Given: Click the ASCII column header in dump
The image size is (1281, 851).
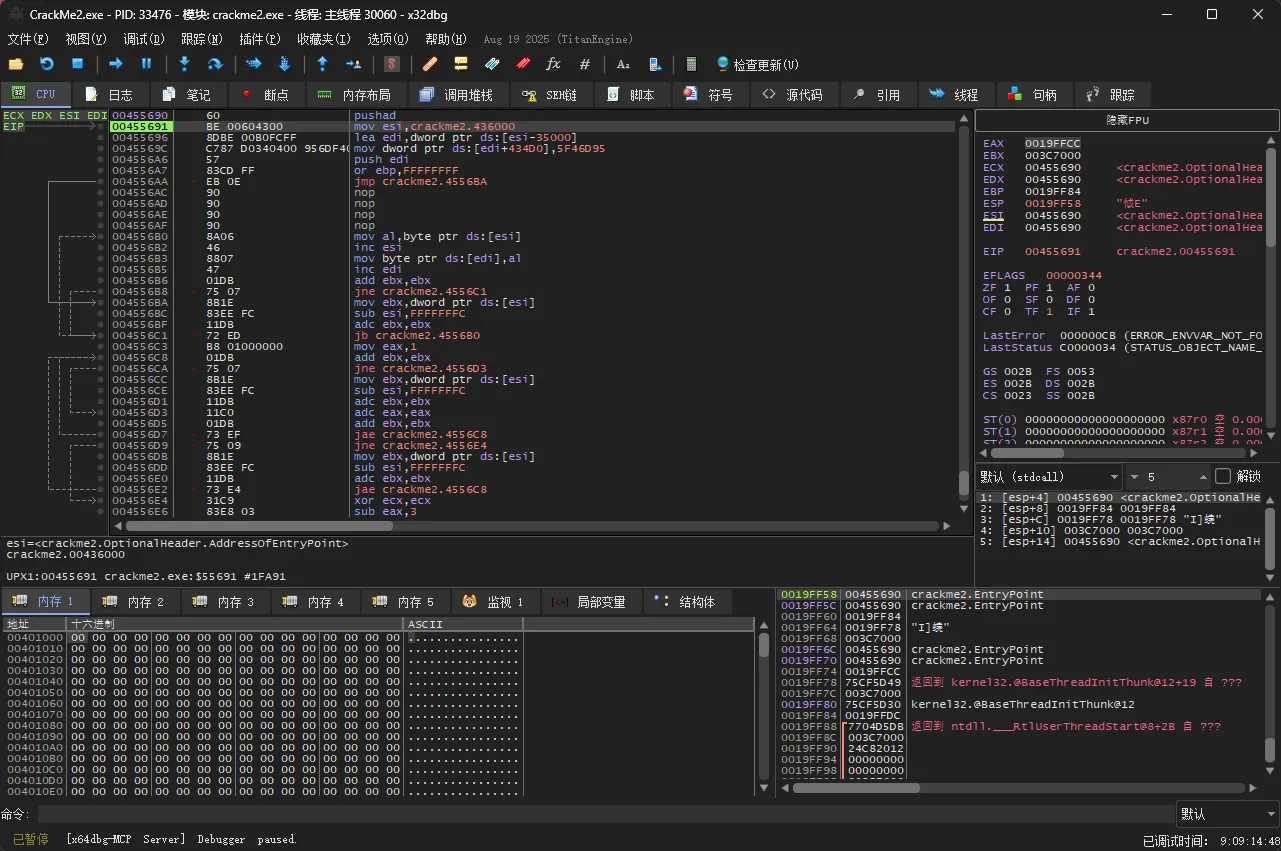Looking at the screenshot, I should tap(463, 624).
